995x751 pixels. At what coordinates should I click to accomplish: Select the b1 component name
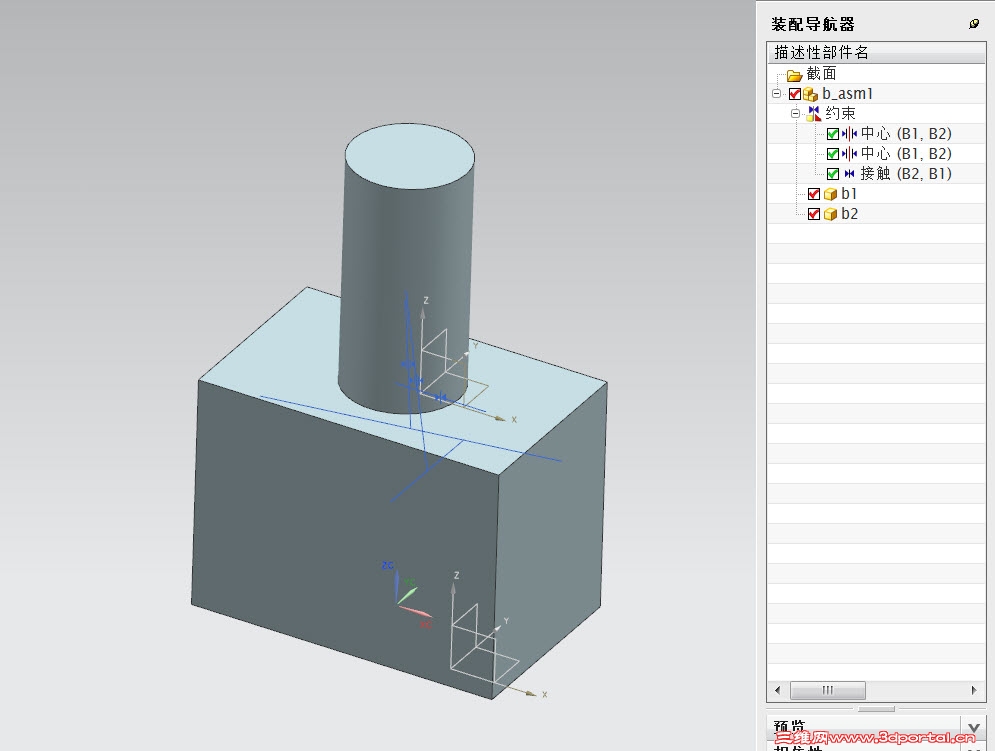pos(849,194)
